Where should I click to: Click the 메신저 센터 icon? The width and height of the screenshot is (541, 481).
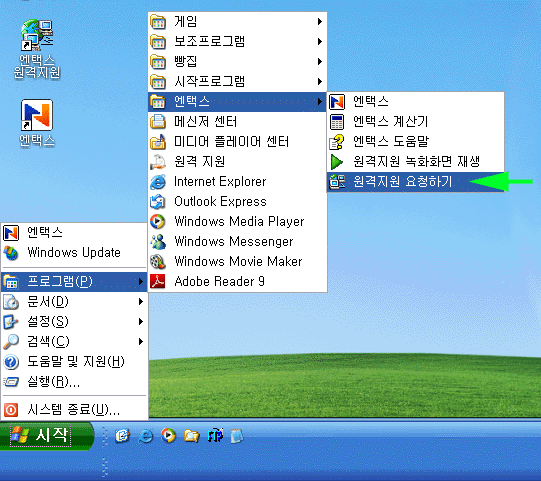click(158, 122)
